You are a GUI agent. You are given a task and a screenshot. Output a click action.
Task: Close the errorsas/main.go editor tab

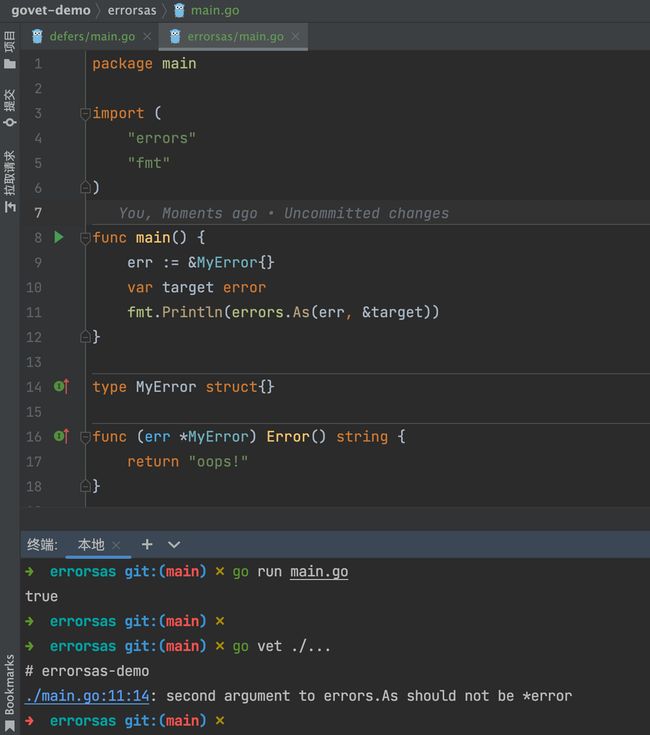click(x=295, y=36)
